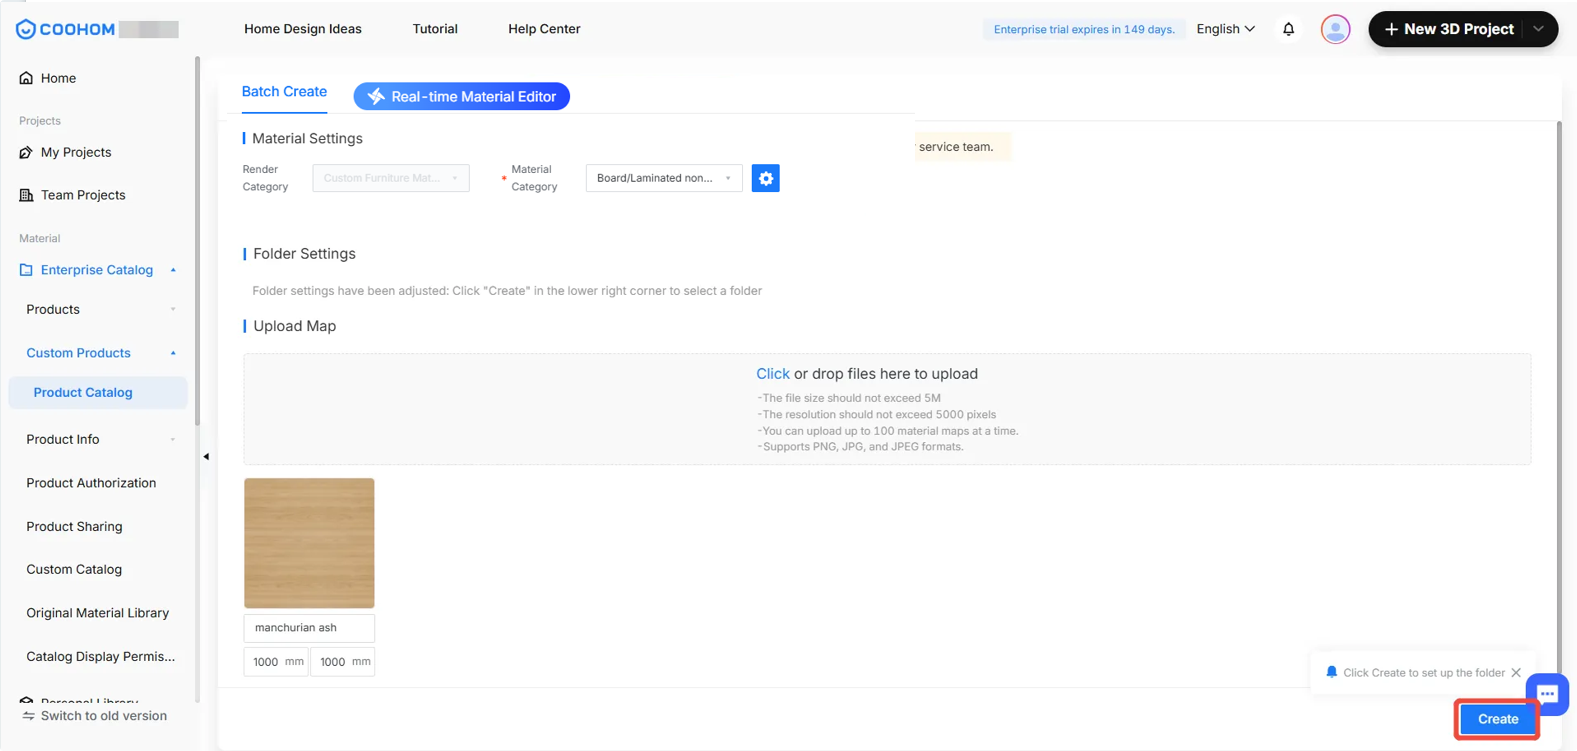Viewport: 1577px width, 751px height.
Task: Switch to the Batch Create tab
Action: click(x=284, y=91)
